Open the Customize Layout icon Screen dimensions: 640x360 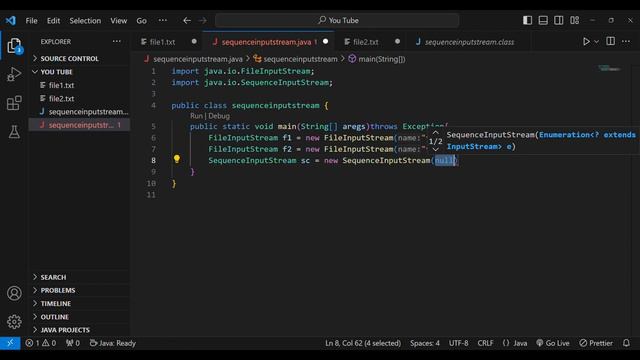[575, 20]
